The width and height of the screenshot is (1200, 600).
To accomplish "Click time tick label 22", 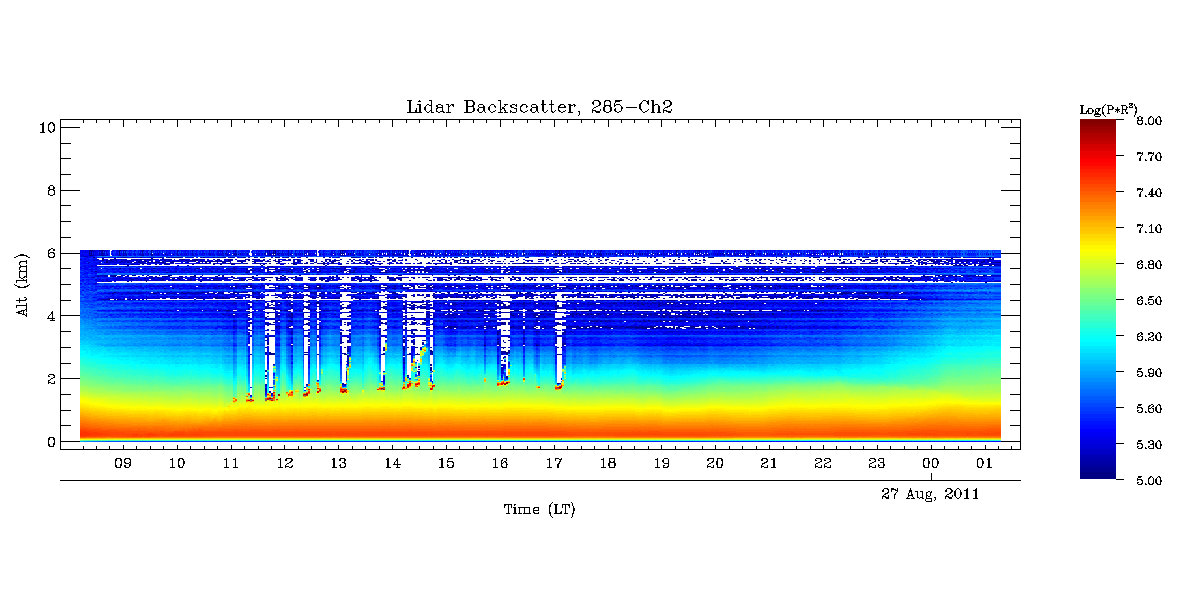I will [823, 464].
